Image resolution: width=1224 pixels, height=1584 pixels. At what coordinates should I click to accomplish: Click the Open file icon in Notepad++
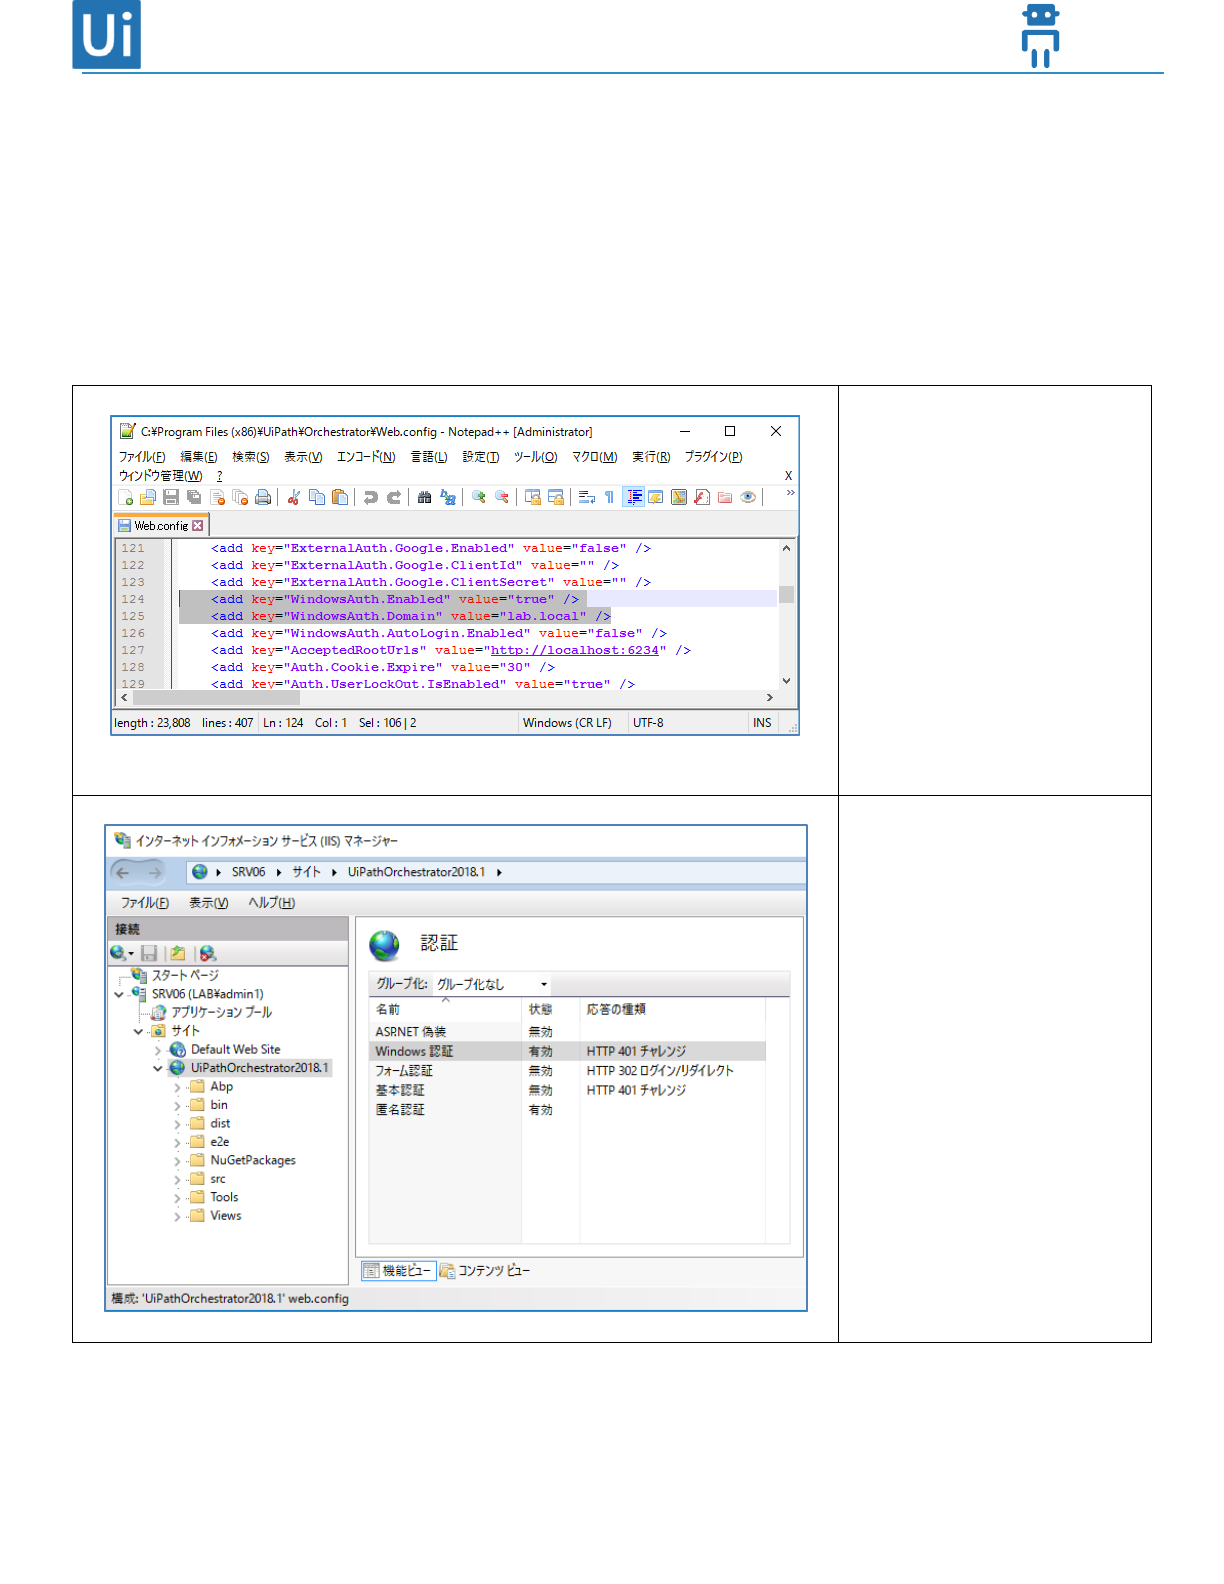147,497
